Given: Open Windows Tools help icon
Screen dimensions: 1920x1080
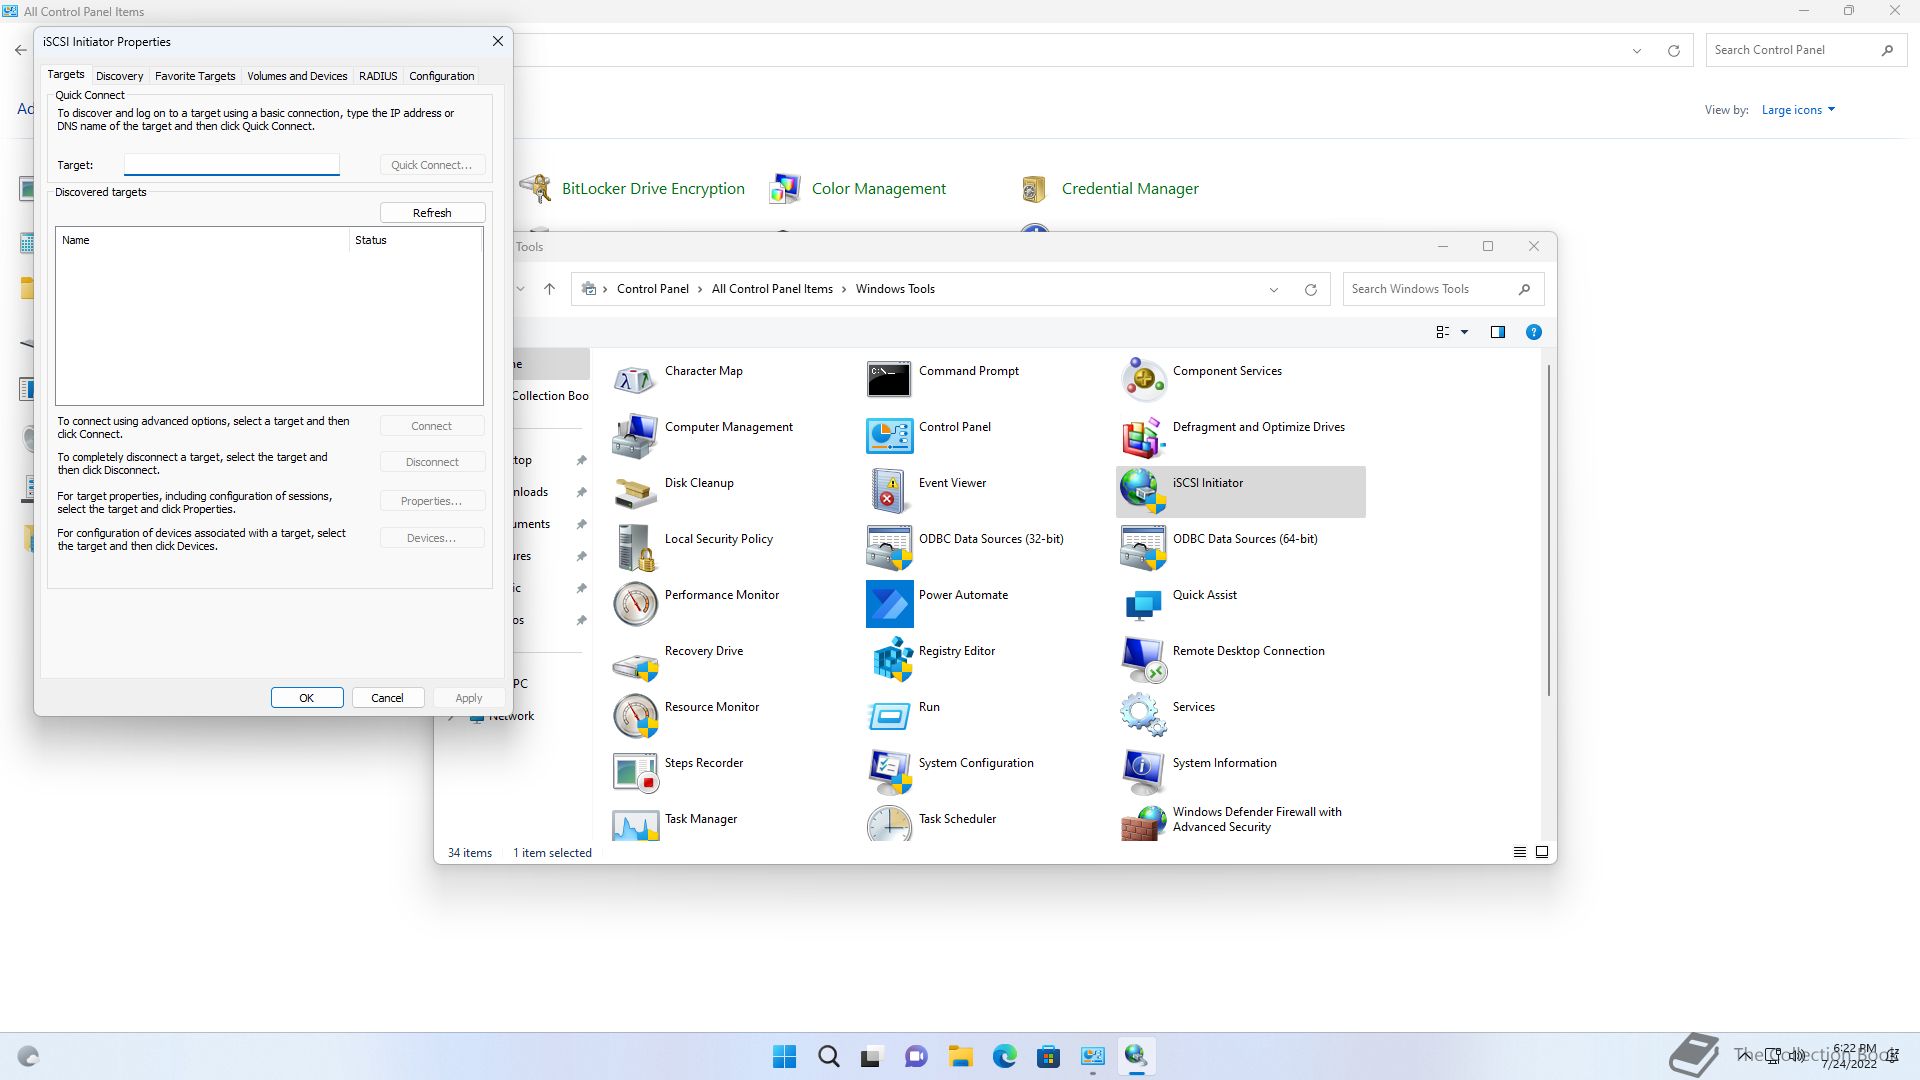Looking at the screenshot, I should (1533, 332).
